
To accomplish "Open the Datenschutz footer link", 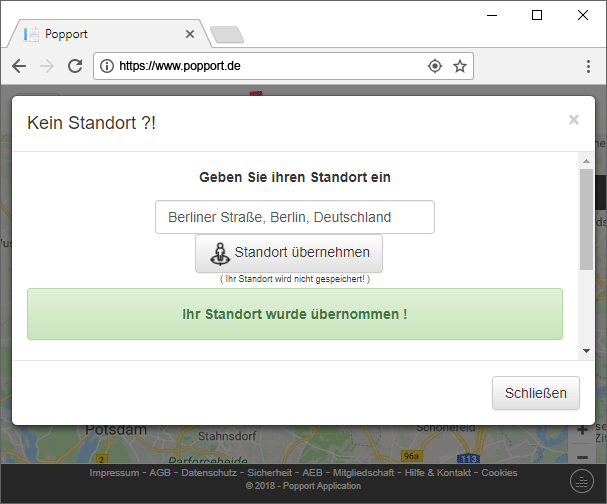I will pos(208,473).
